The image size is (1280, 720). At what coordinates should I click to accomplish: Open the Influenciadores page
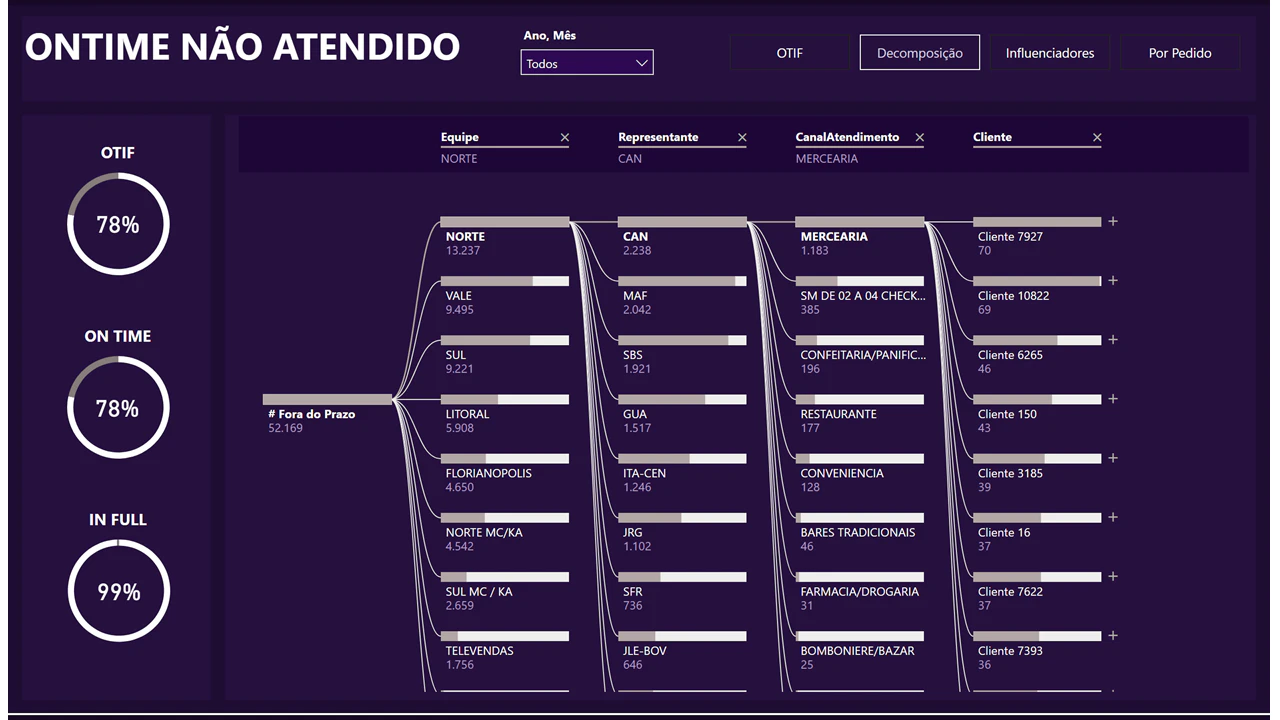tap(1050, 53)
